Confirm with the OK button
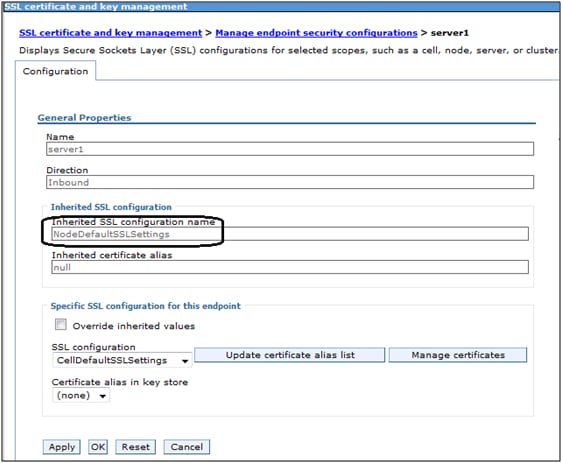The image size is (563, 463). click(x=98, y=447)
